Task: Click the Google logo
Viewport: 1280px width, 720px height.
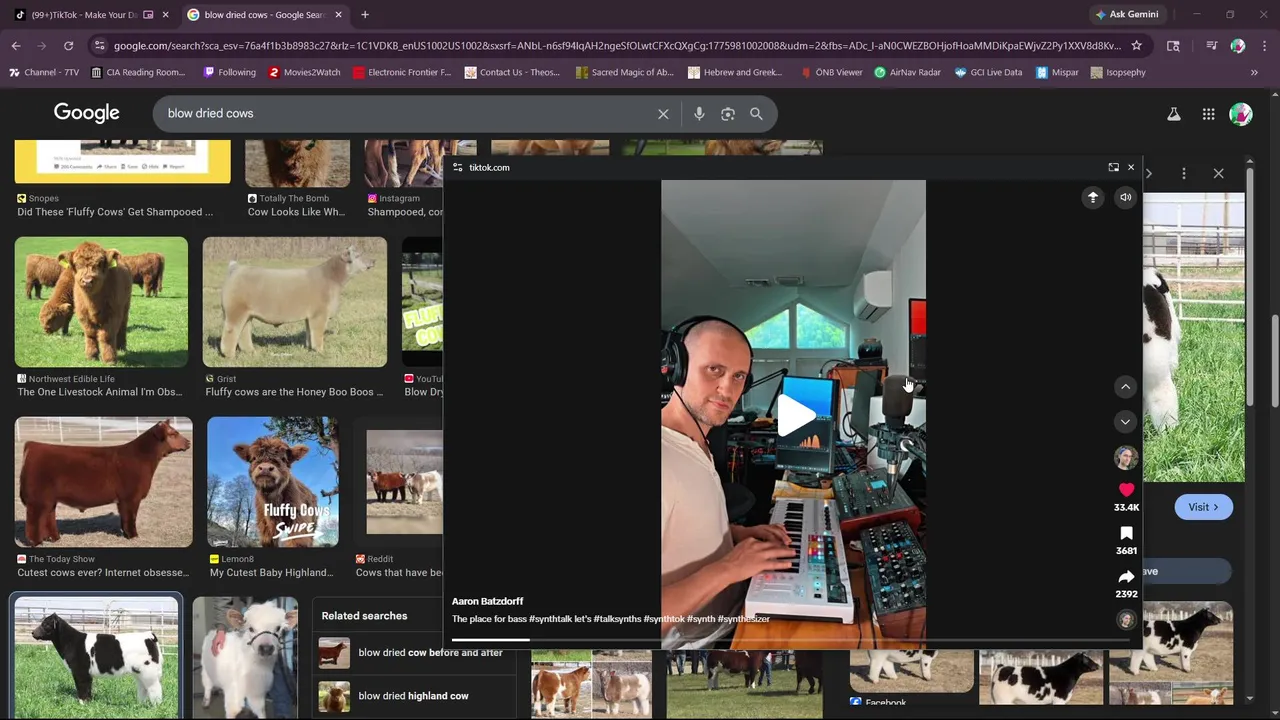Action: [87, 113]
